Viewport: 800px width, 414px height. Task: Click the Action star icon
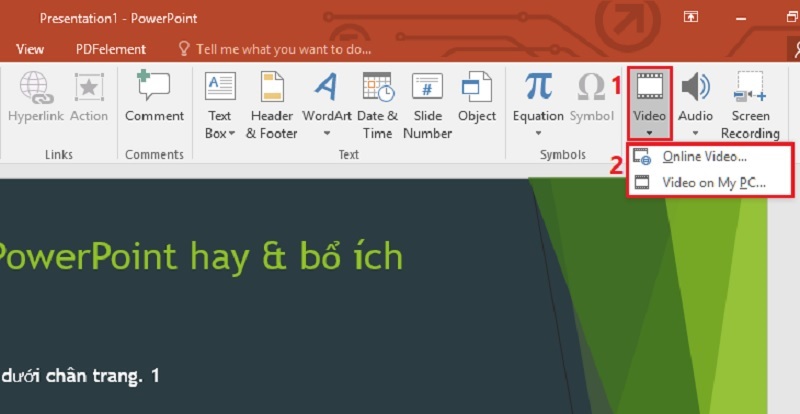(x=89, y=87)
